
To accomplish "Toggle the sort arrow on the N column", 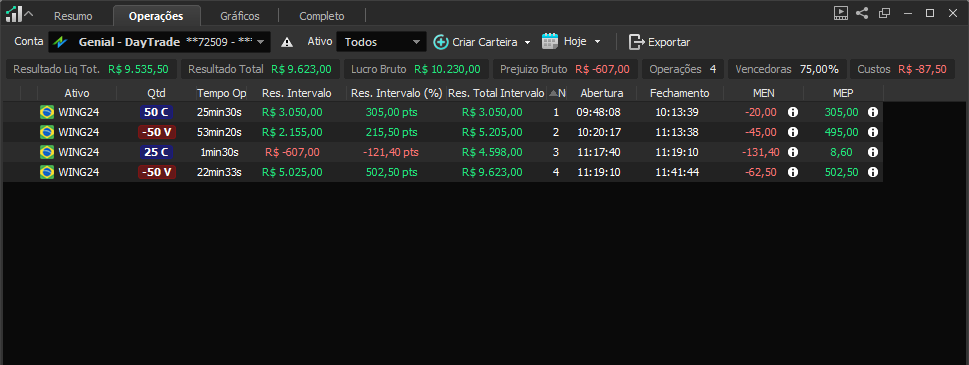I will (x=553, y=93).
